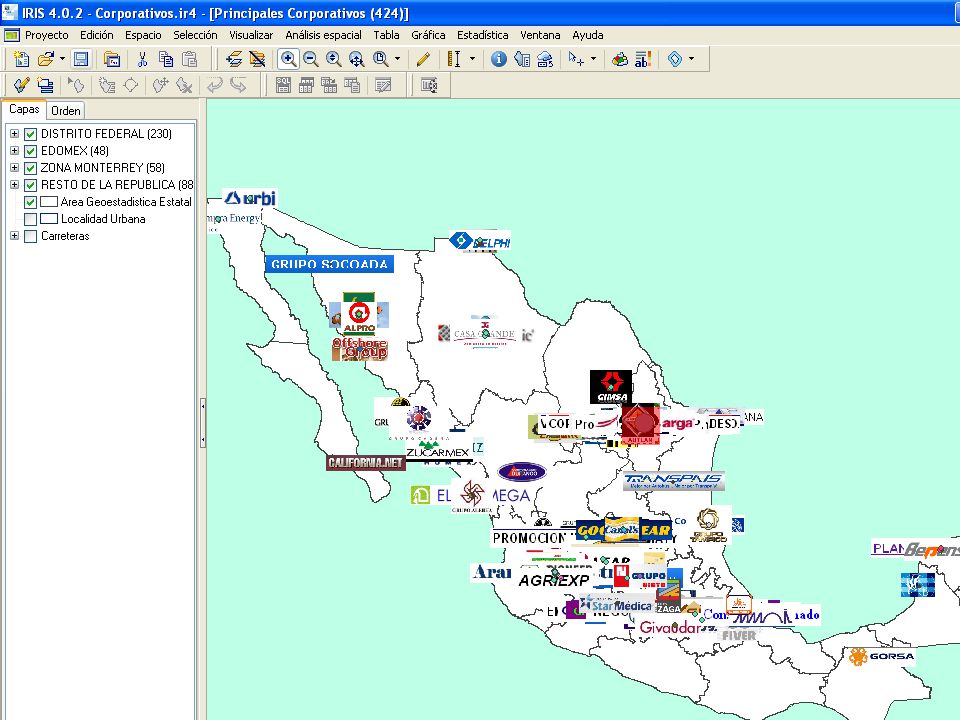Open the Gráfica menu
Screen dimensions: 960x720
[x=428, y=36]
